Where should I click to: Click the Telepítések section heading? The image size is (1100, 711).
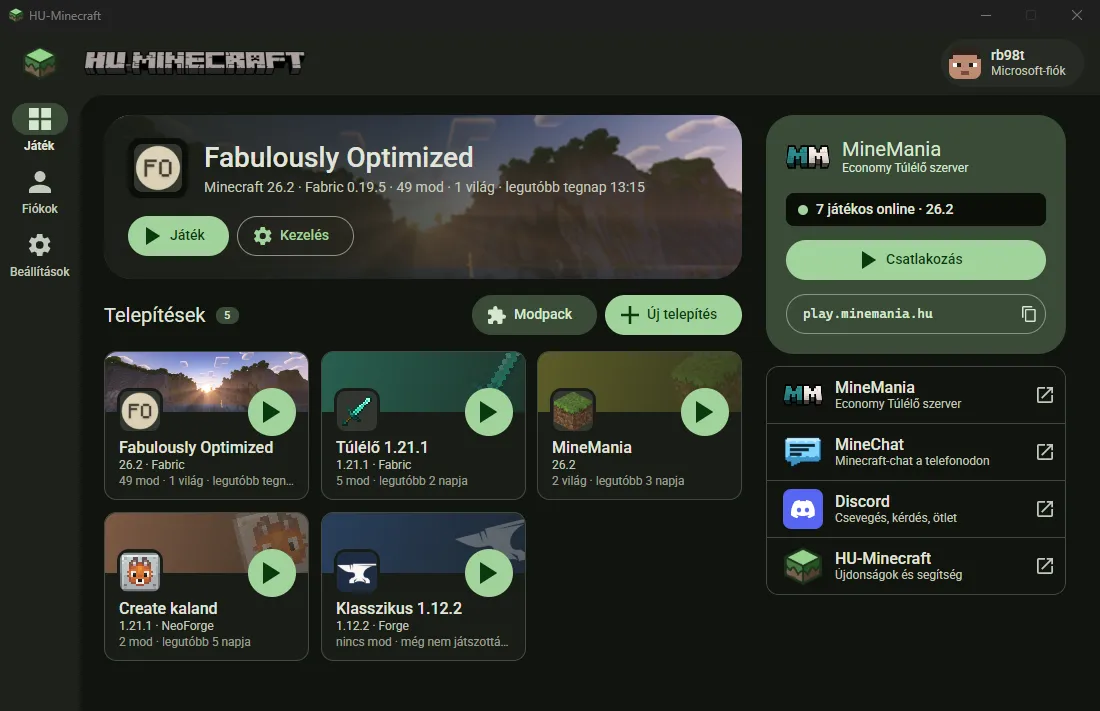(x=154, y=315)
